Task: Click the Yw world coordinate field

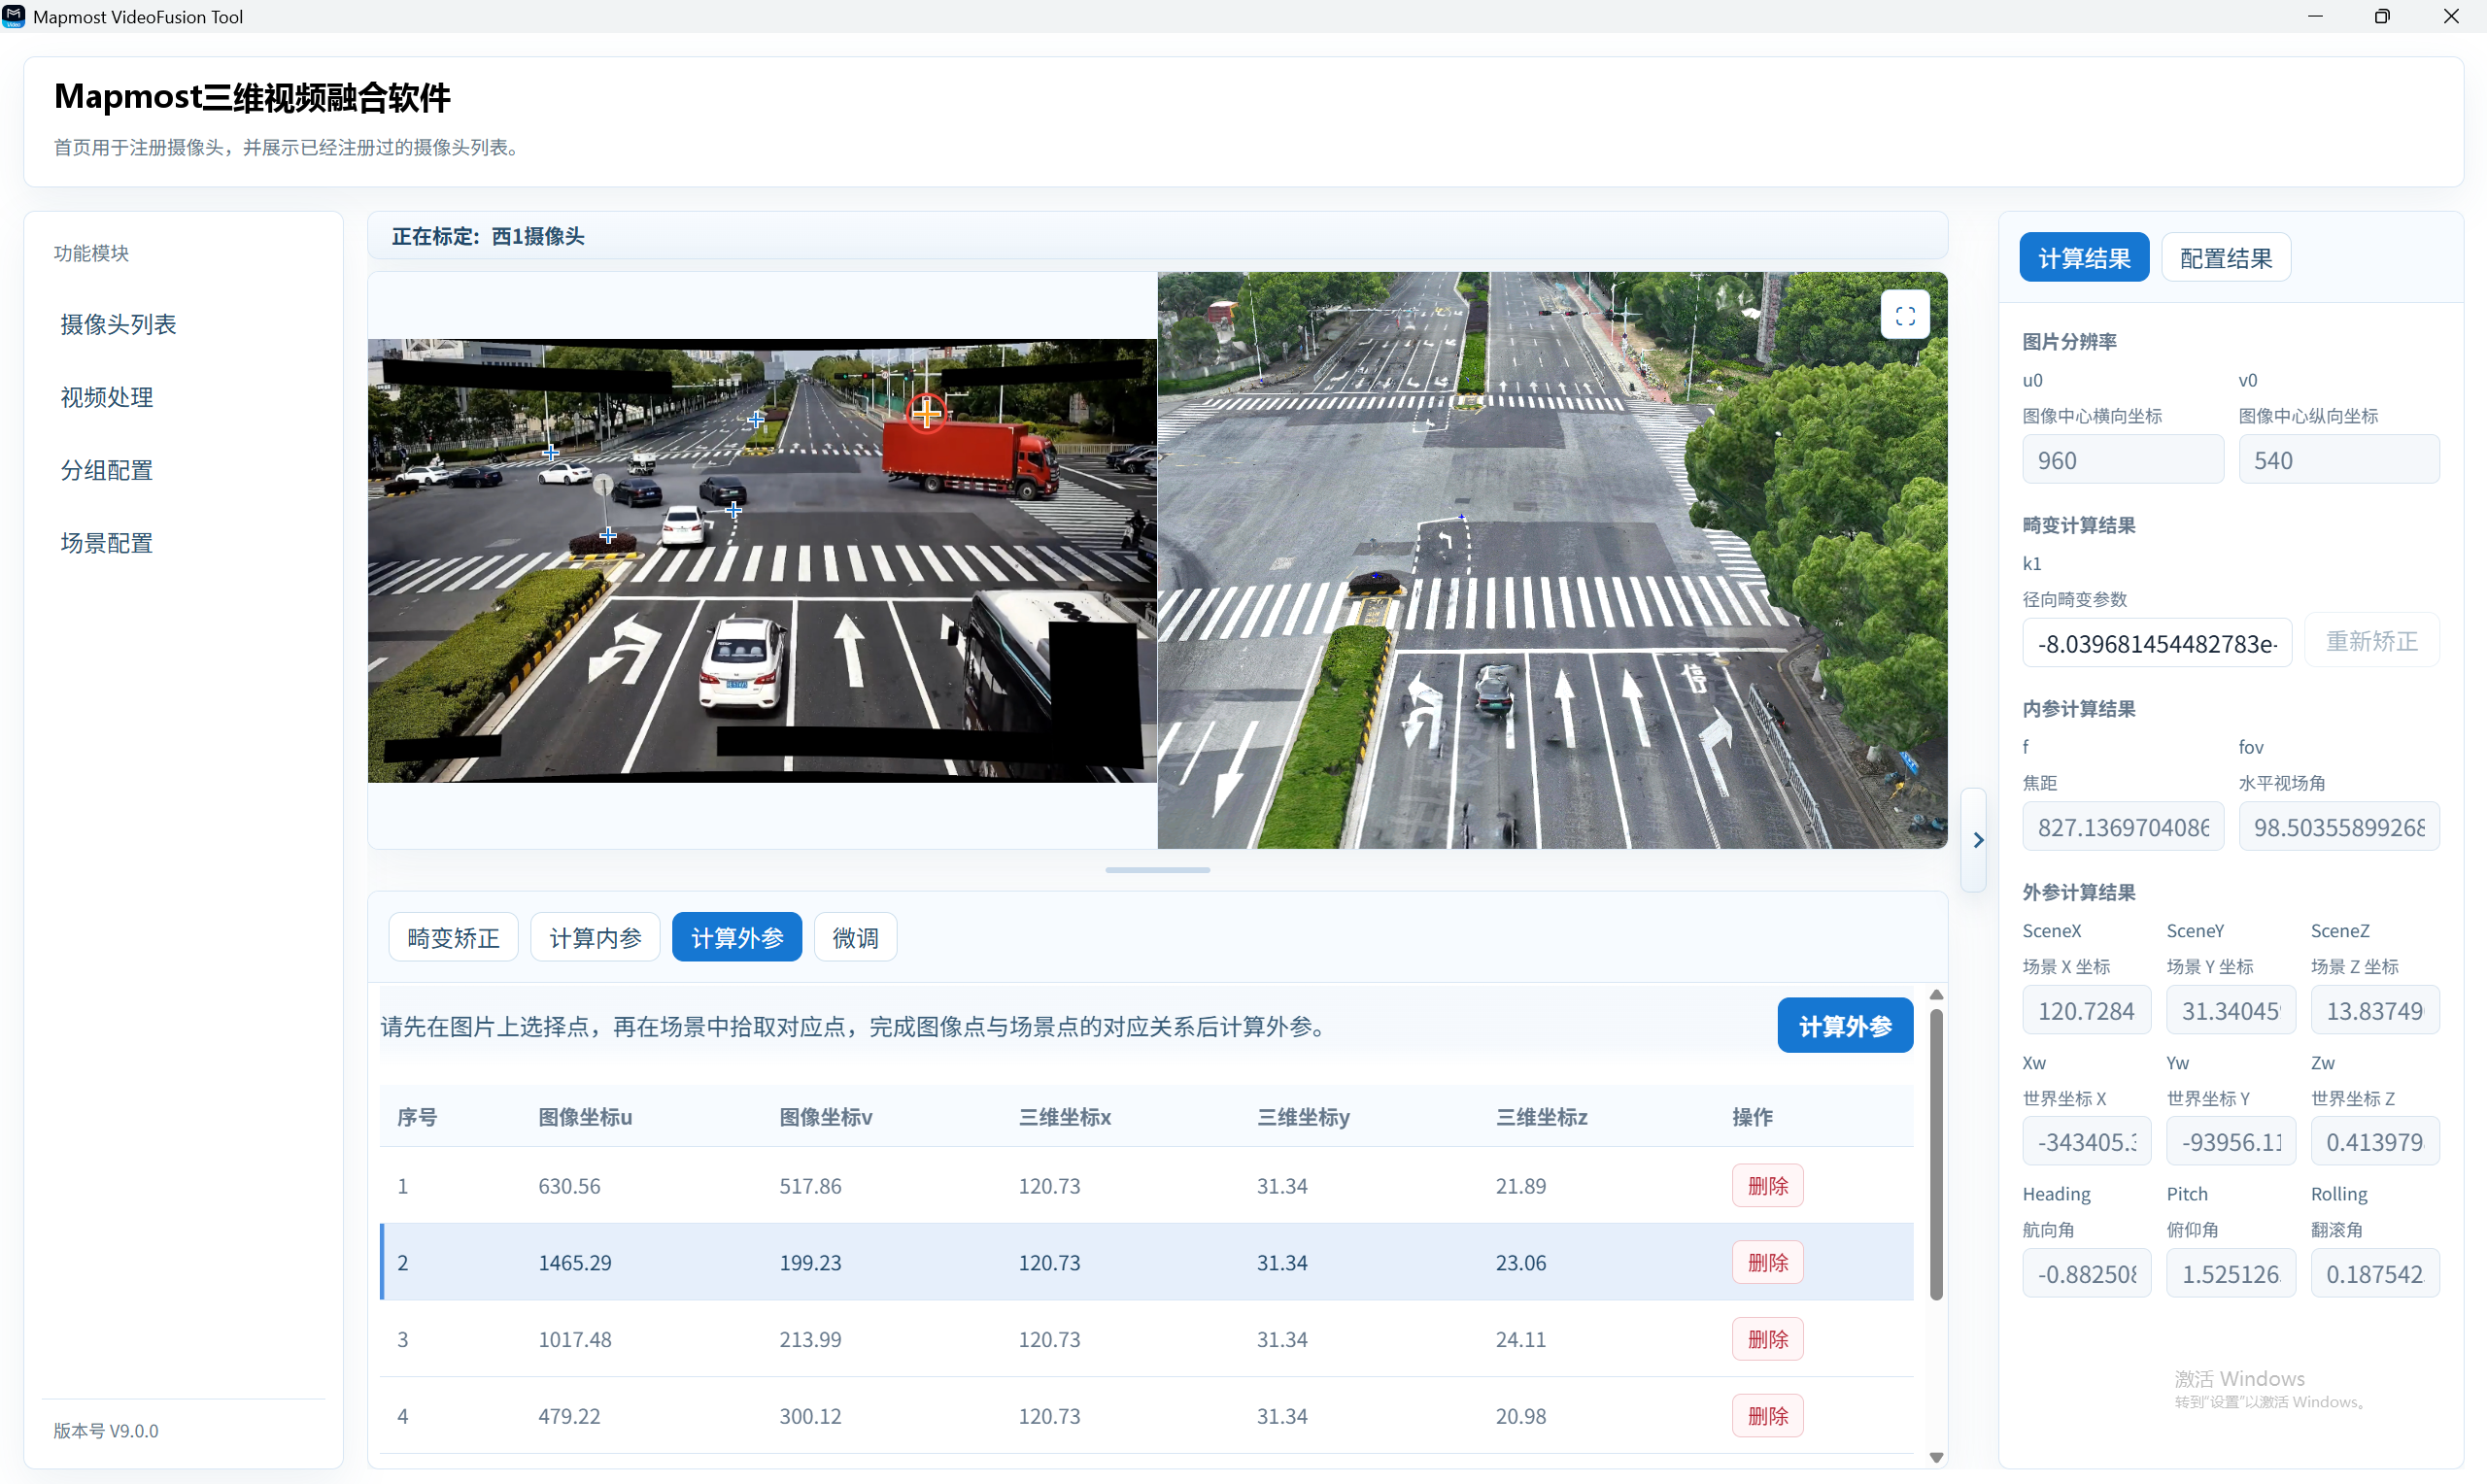Action: pyautogui.click(x=2231, y=1141)
